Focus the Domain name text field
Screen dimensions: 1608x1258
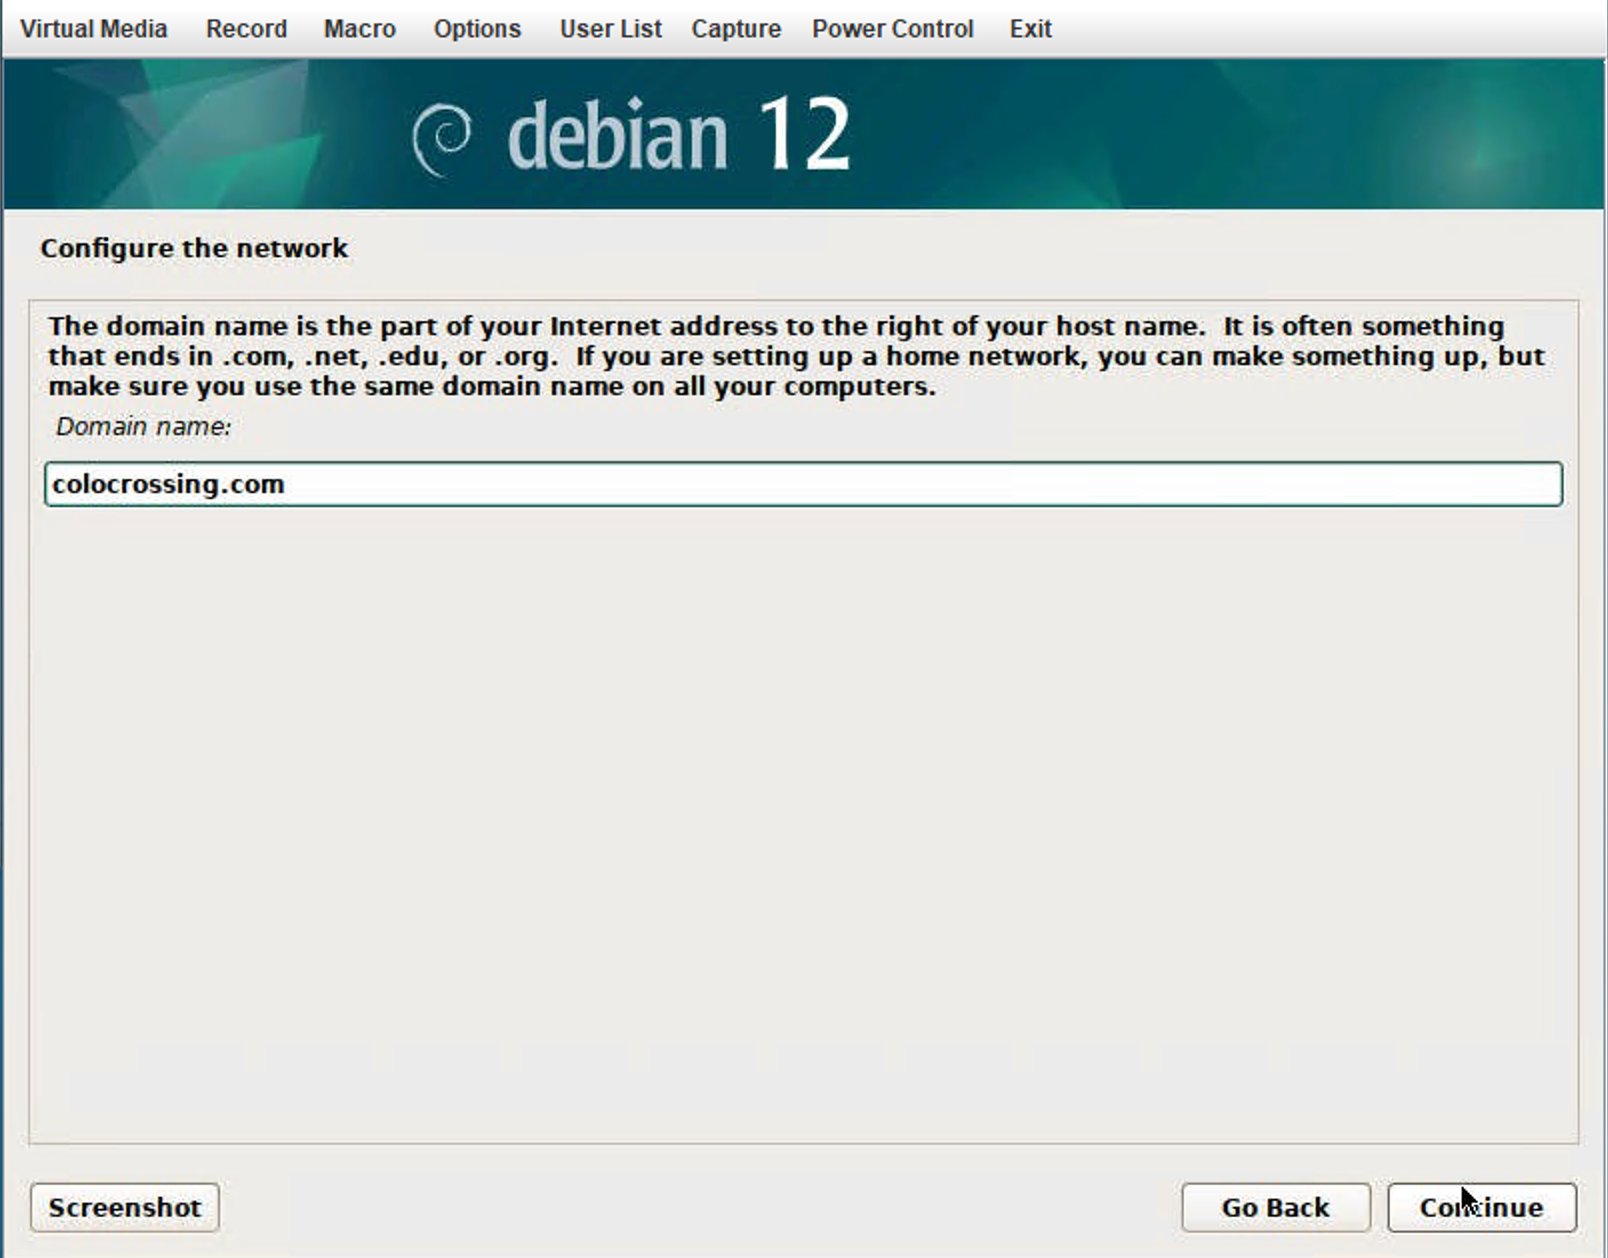[900, 484]
